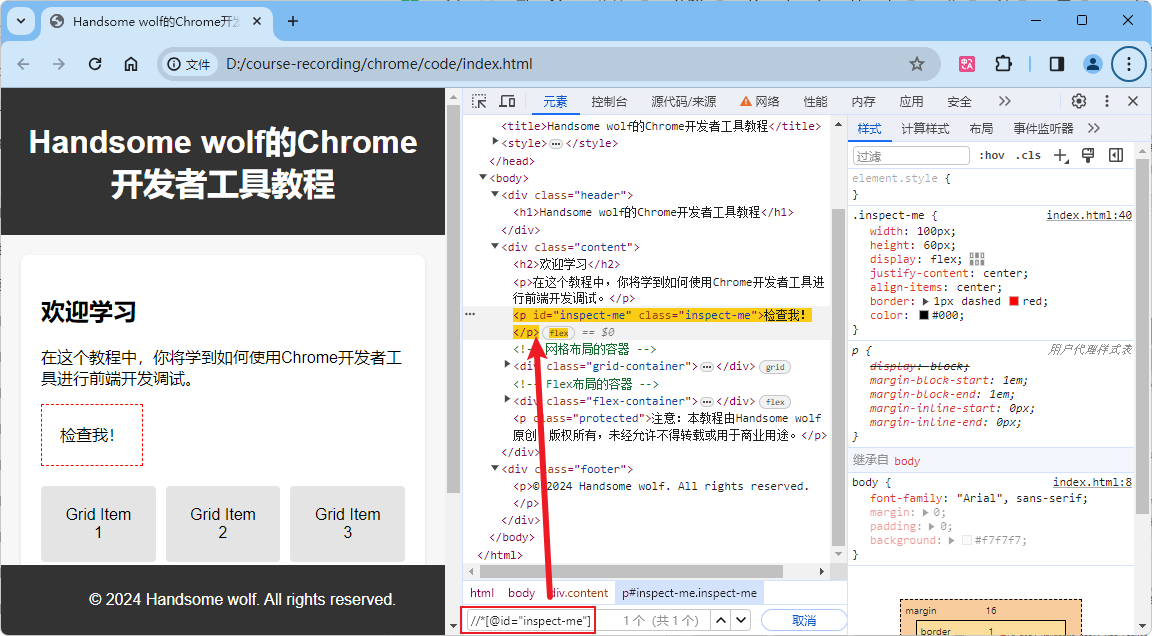Switch to the 控制台 tab

click(609, 102)
